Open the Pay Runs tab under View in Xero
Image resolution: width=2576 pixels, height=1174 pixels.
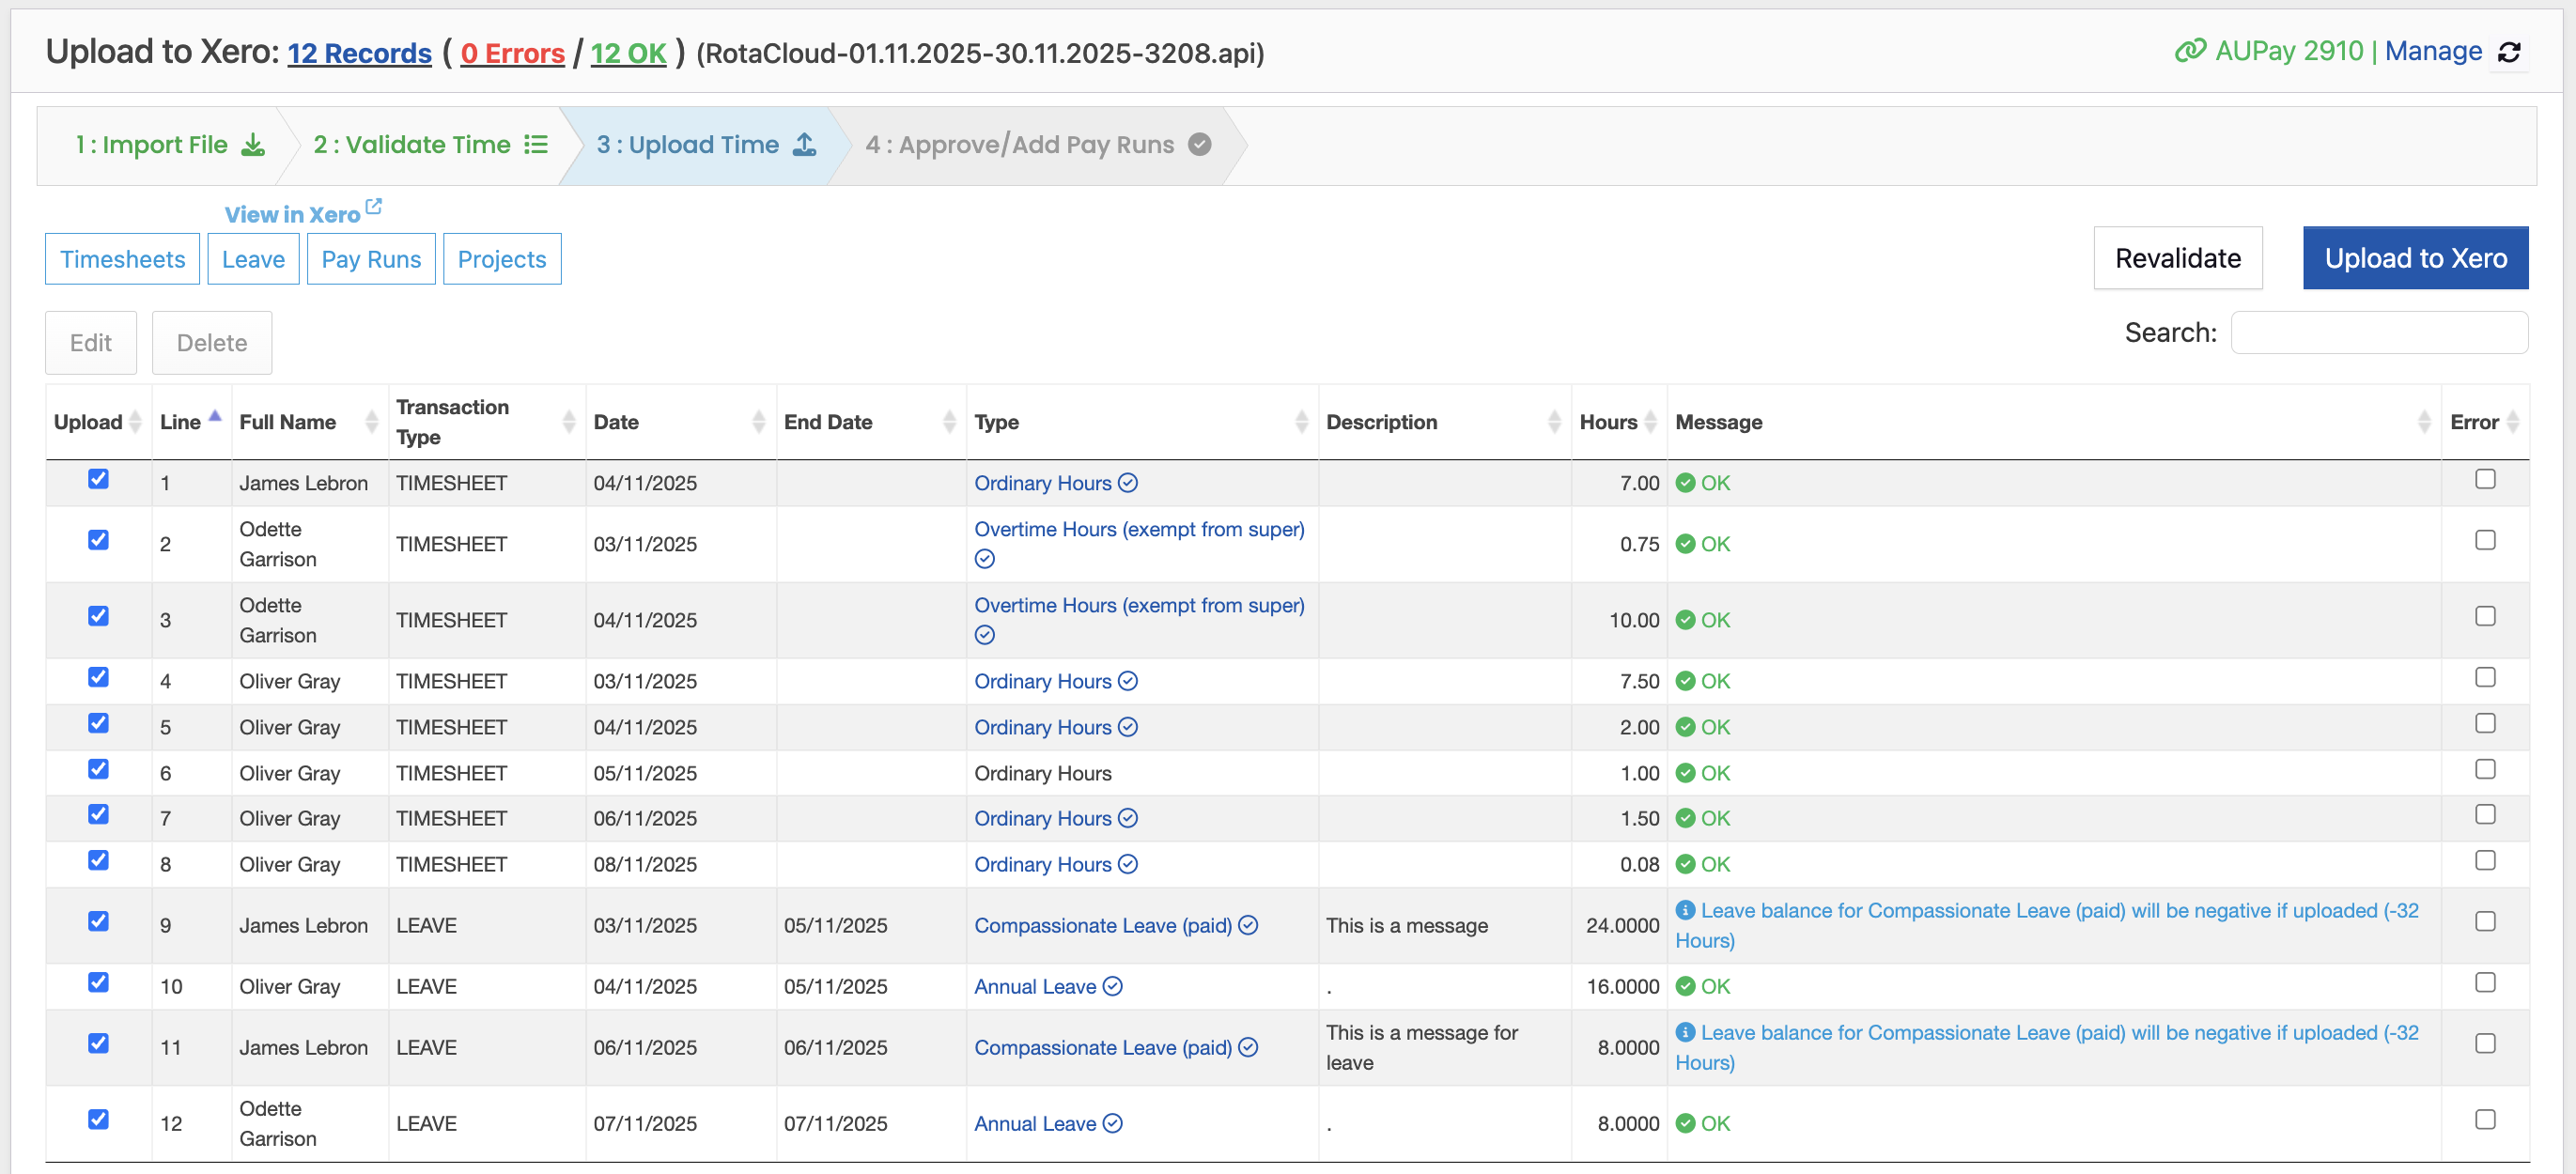(x=370, y=258)
